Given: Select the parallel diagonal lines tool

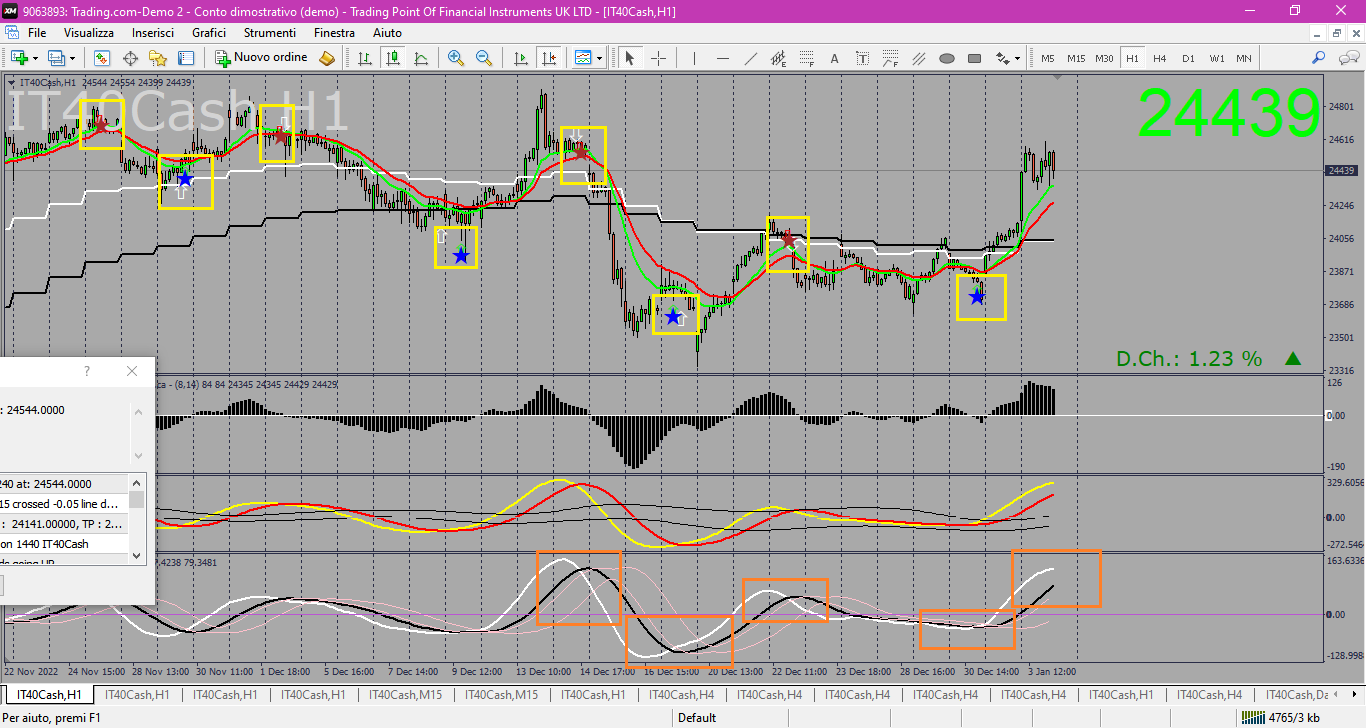Looking at the screenshot, I should coord(918,58).
